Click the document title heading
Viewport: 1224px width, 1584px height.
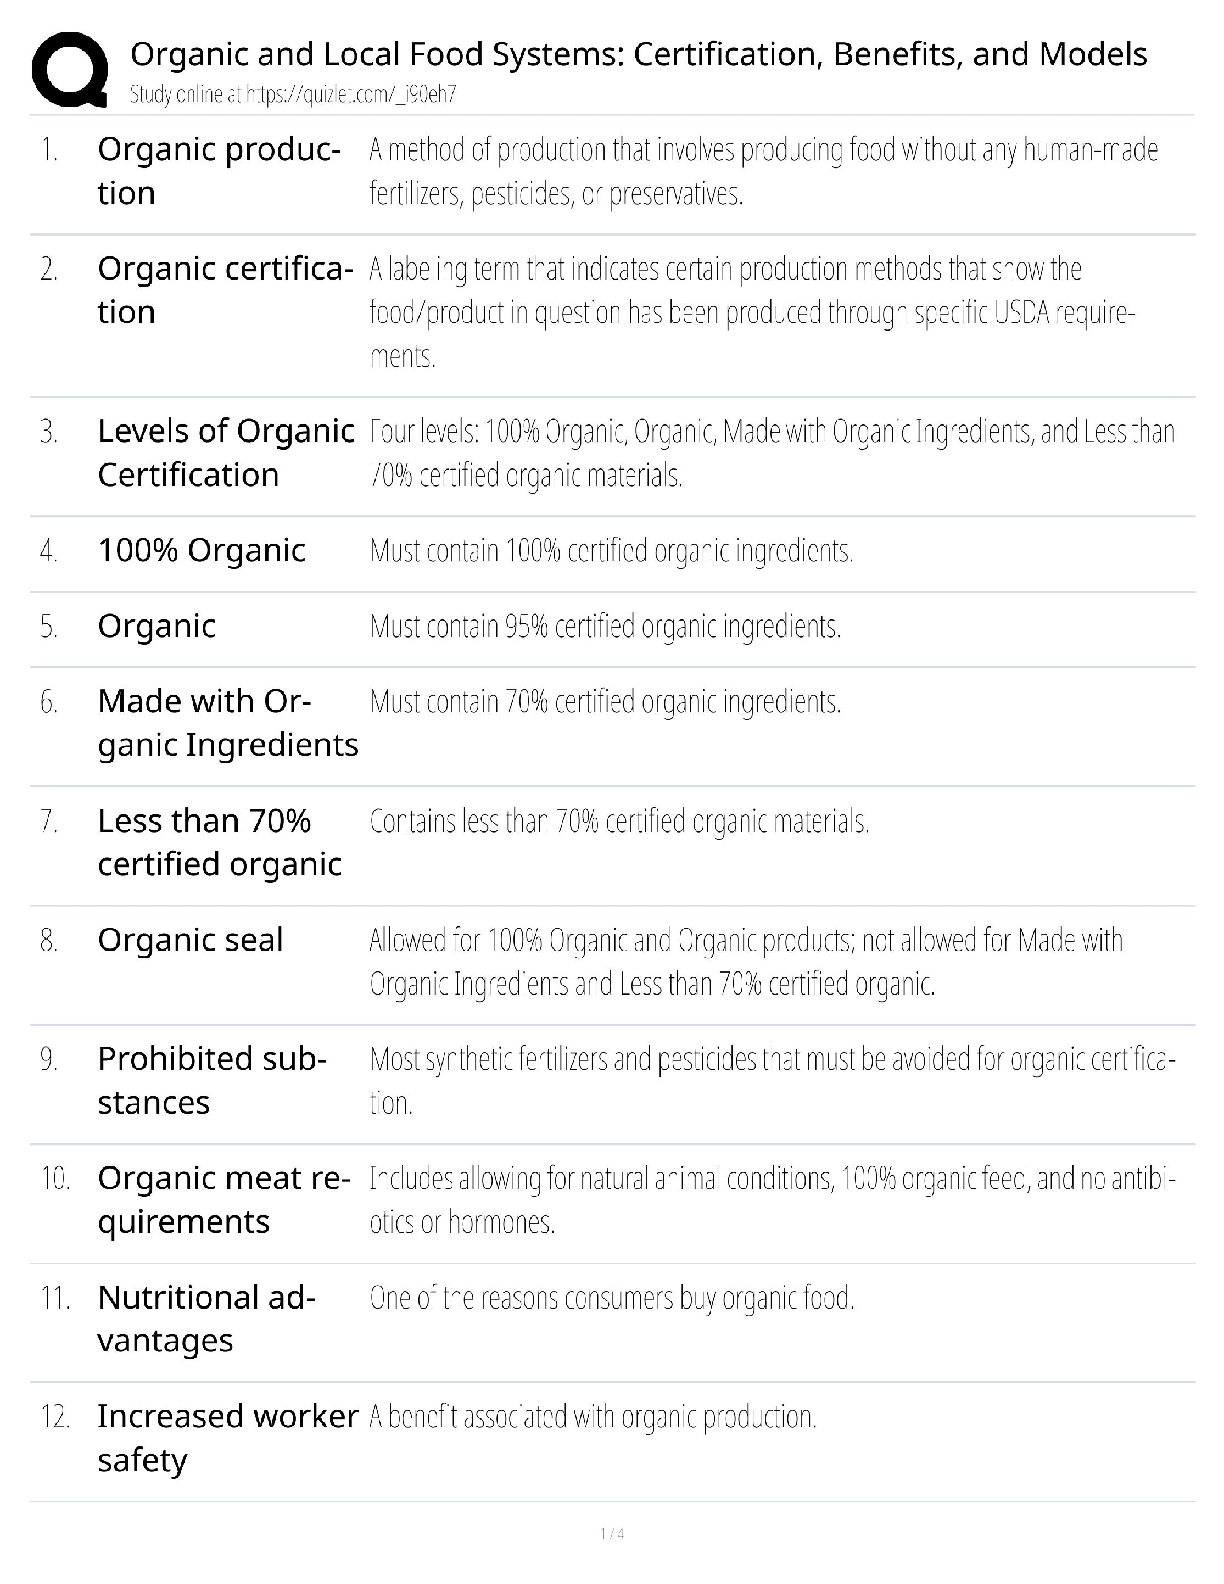point(638,54)
